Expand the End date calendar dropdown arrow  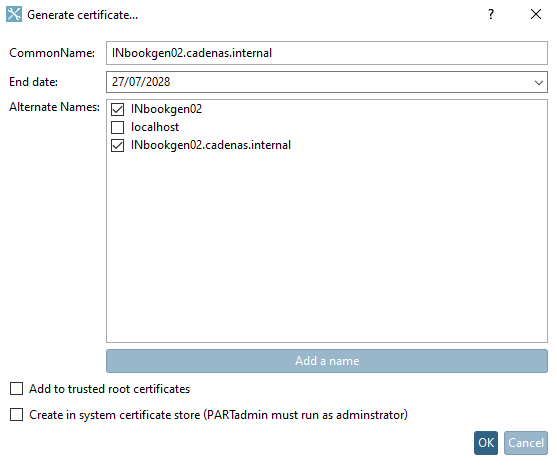pos(539,82)
